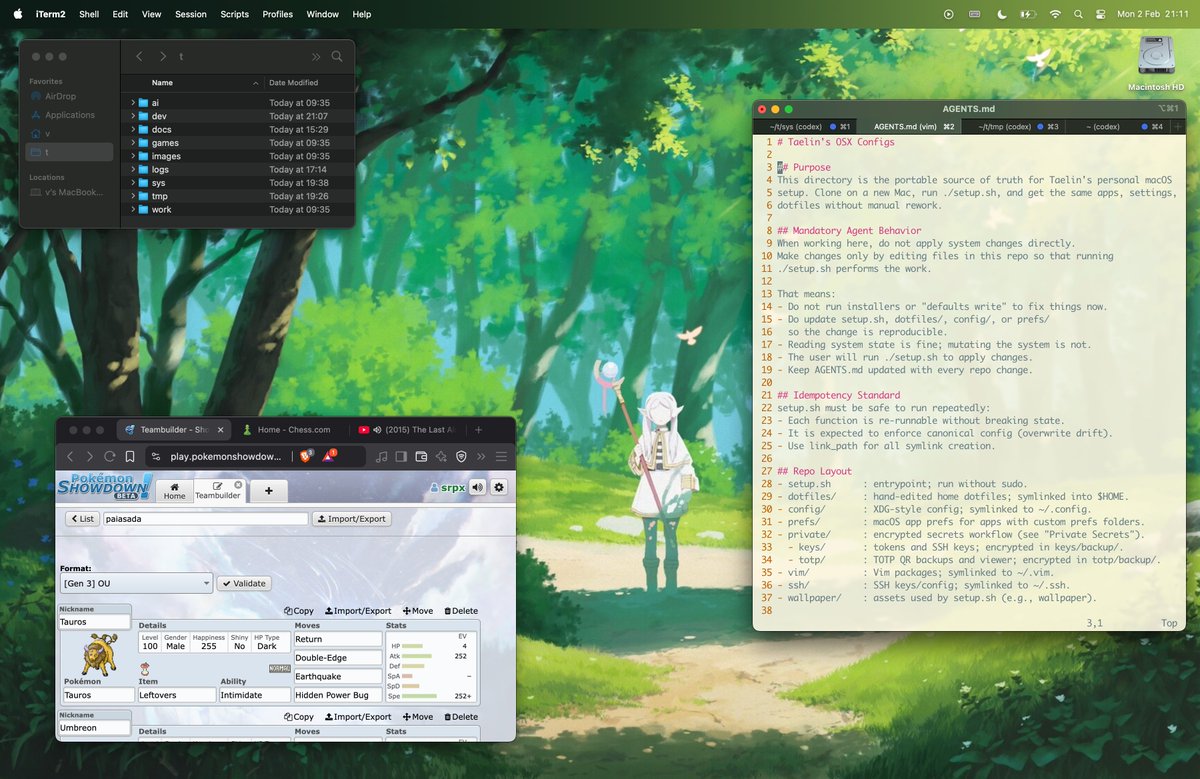The height and width of the screenshot is (779, 1200).
Task: Open Brave hamburger main menu
Action: point(501,456)
